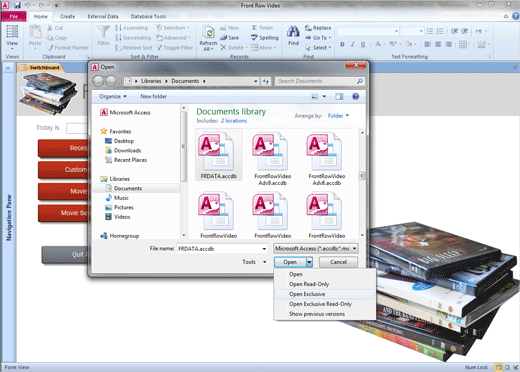Select Music under Libraries
520x372 pixels.
tap(117, 198)
